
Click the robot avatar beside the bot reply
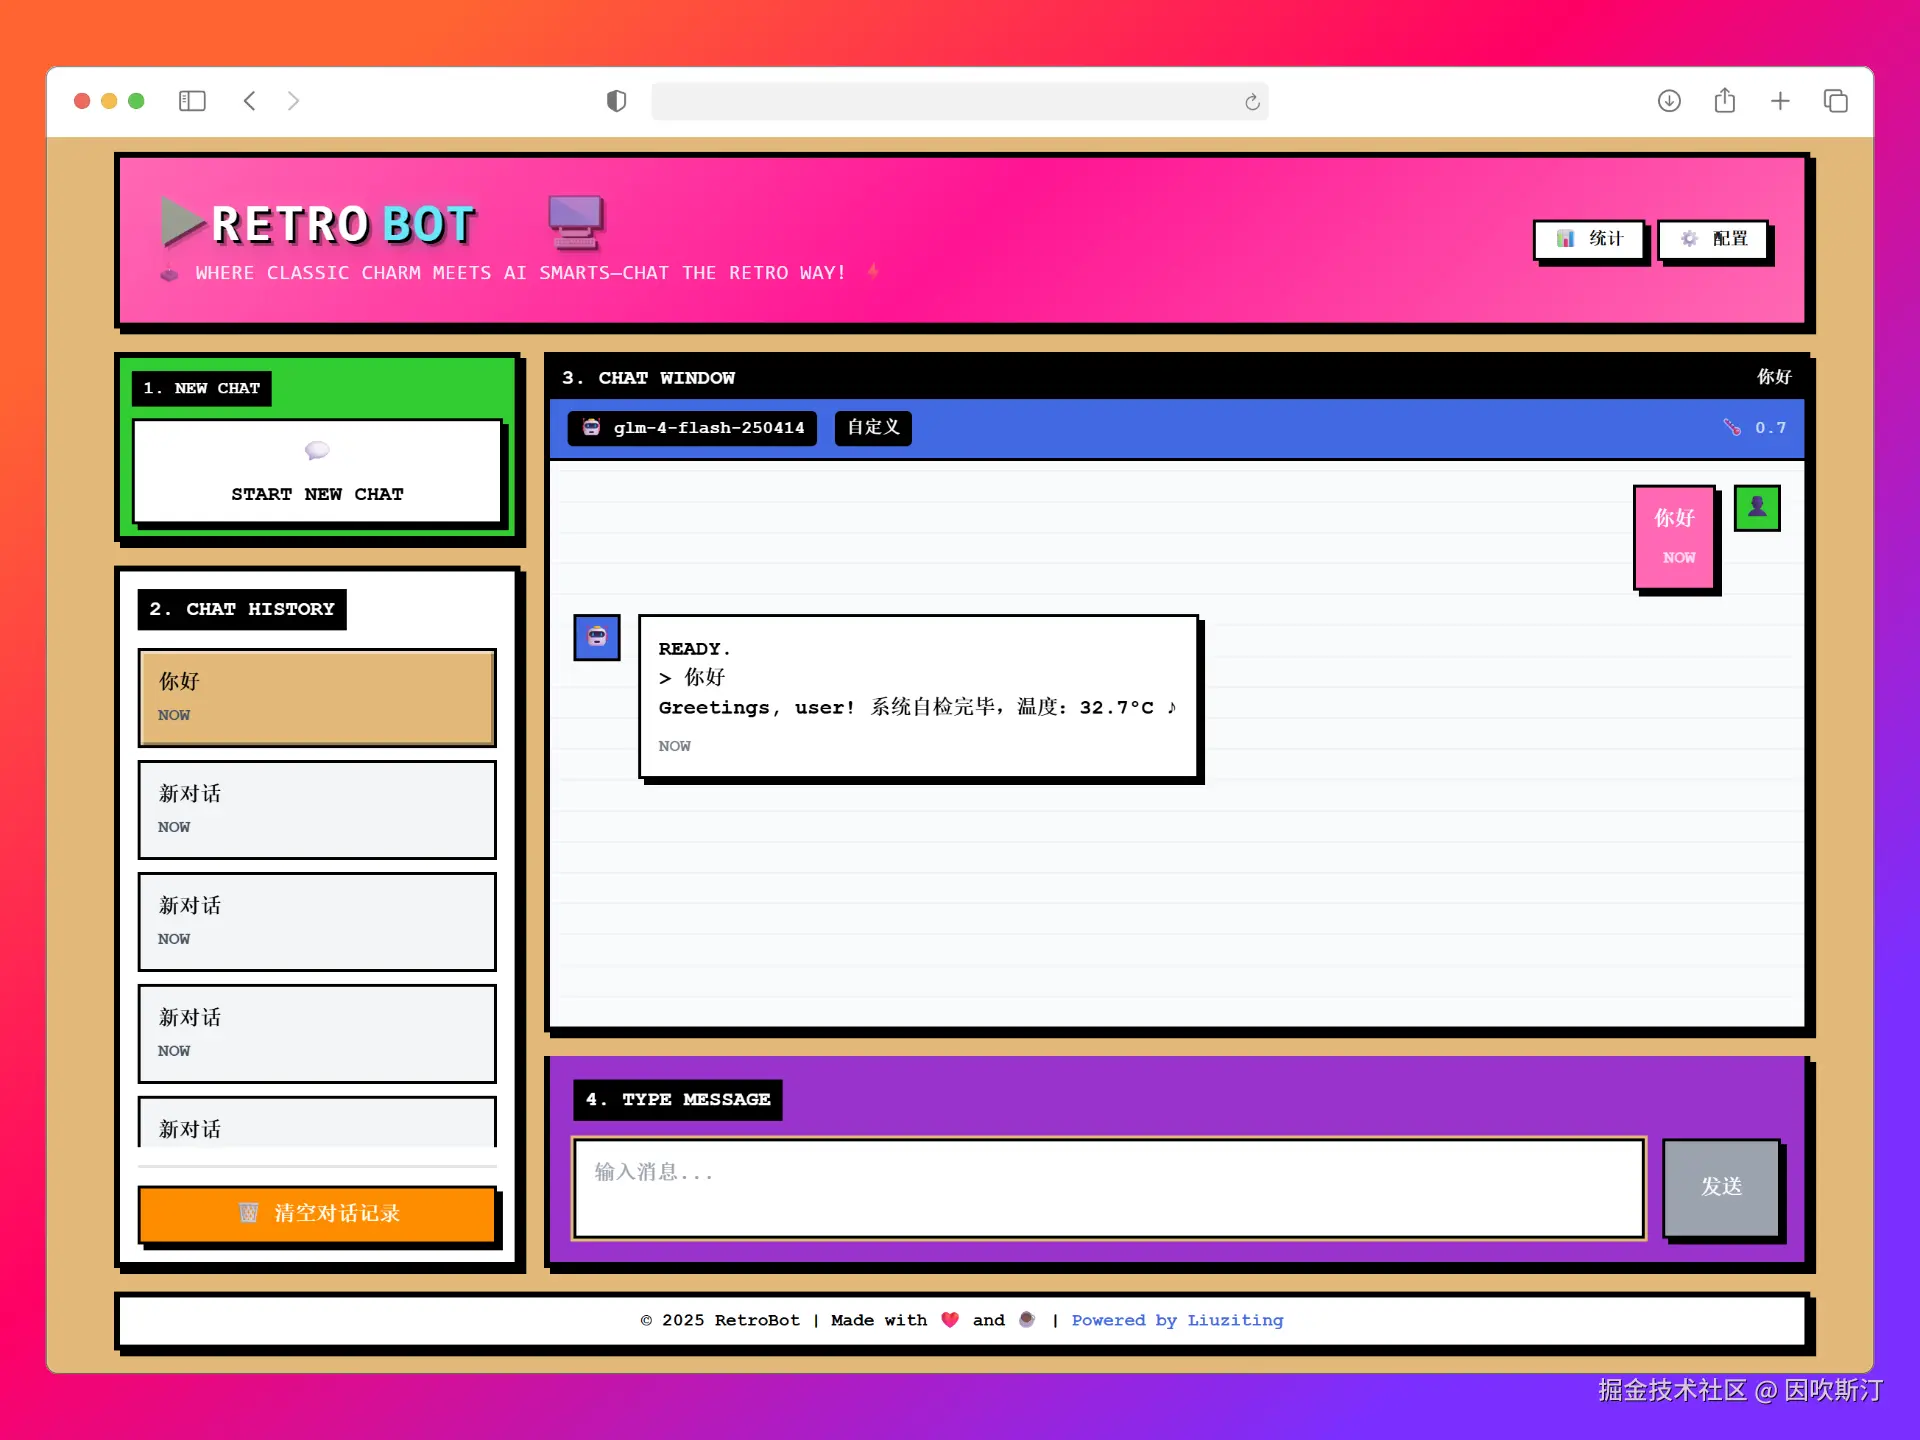[597, 637]
